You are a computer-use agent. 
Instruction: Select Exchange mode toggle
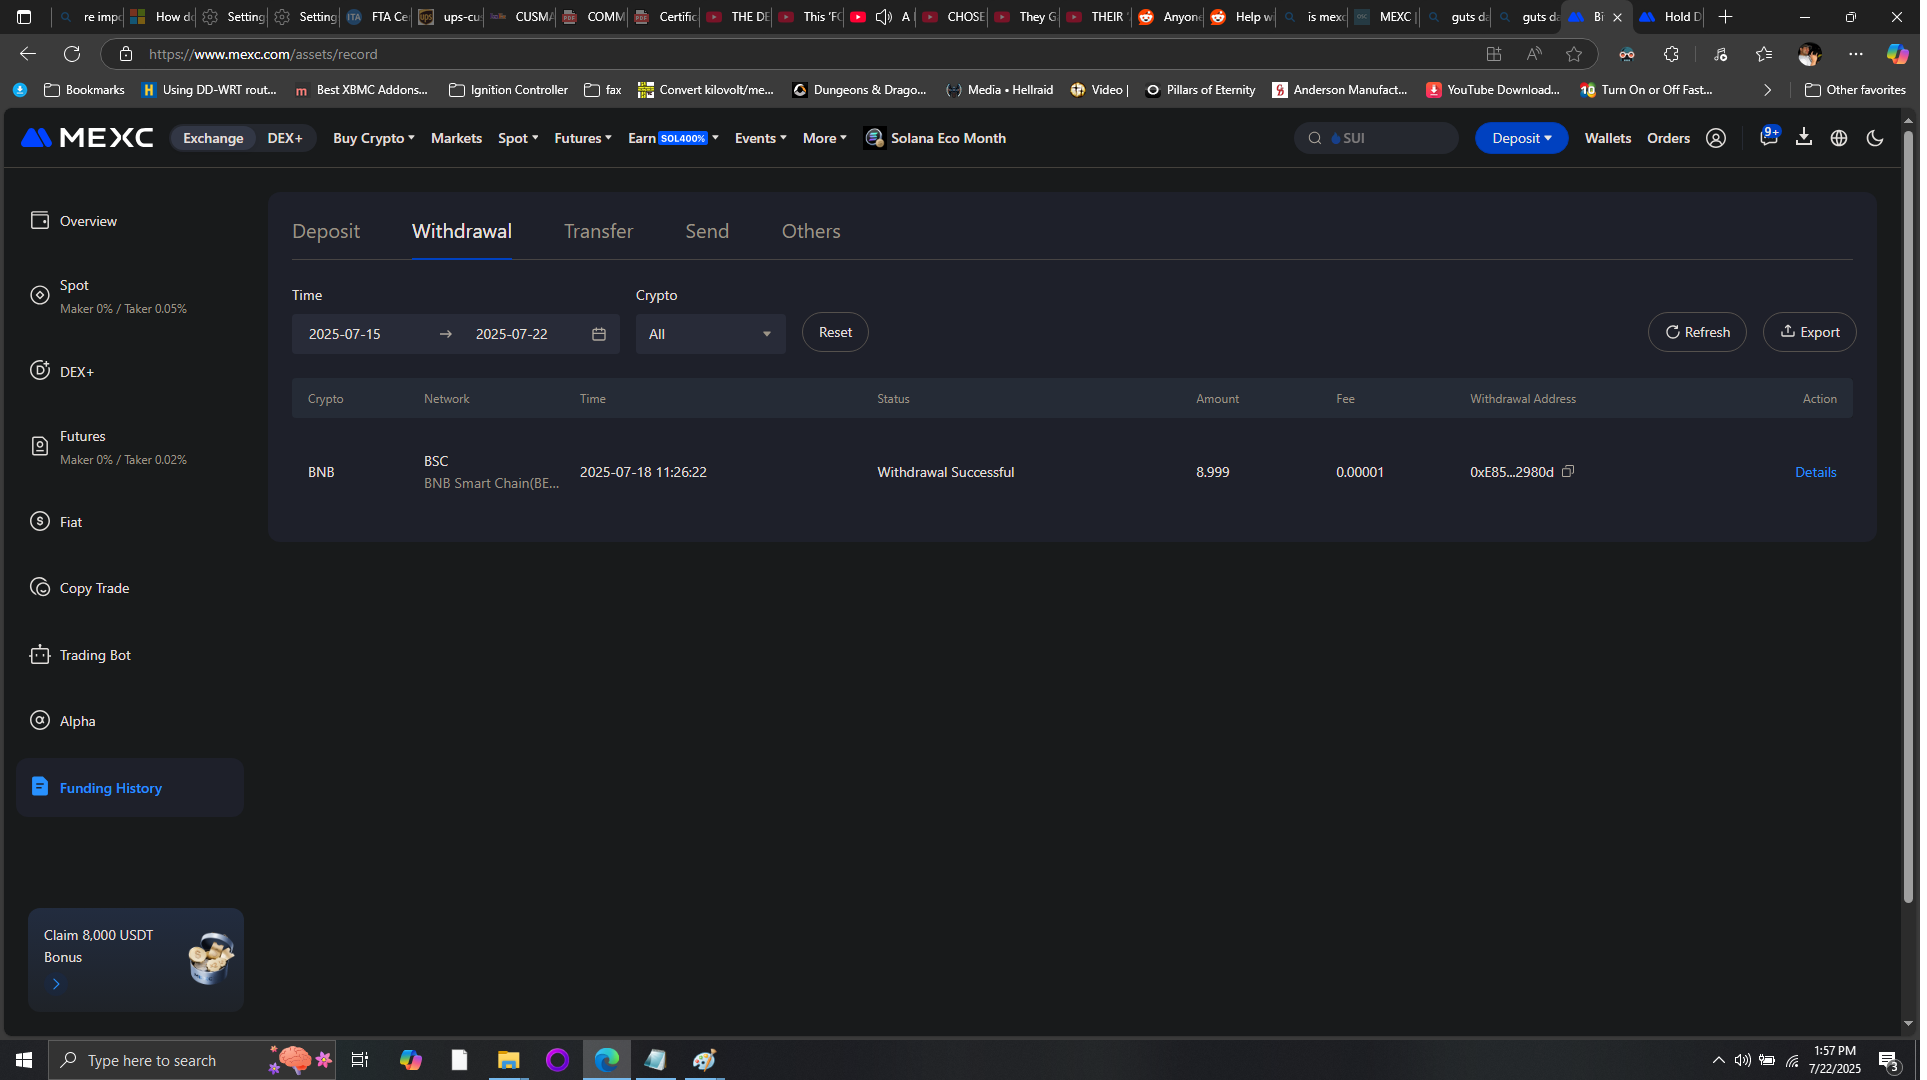[214, 139]
